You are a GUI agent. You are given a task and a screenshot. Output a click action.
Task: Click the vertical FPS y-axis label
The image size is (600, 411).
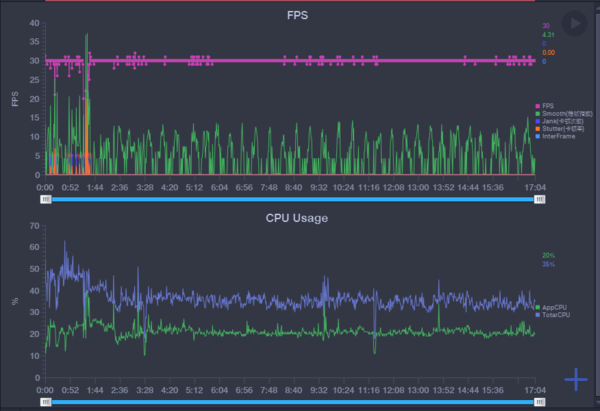[15, 99]
